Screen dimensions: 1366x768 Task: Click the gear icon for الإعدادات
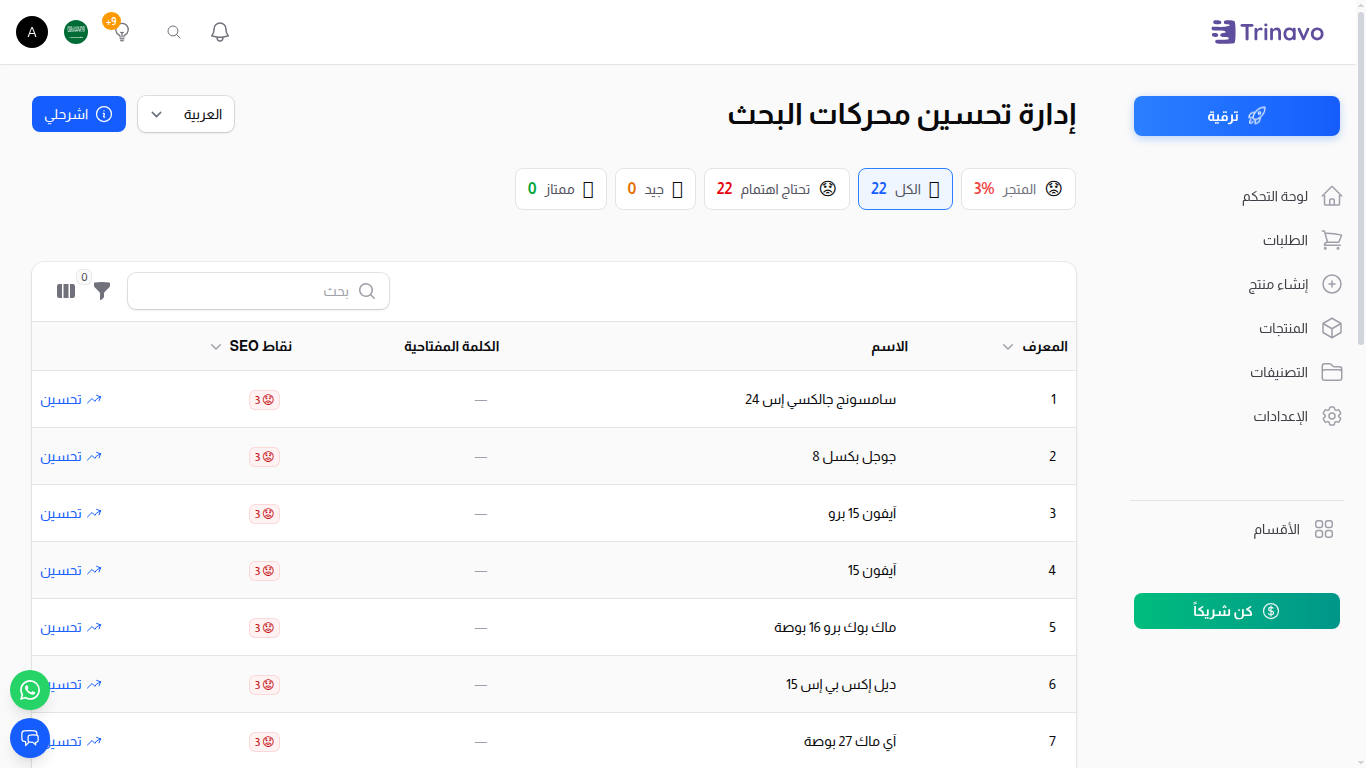[x=1332, y=416]
